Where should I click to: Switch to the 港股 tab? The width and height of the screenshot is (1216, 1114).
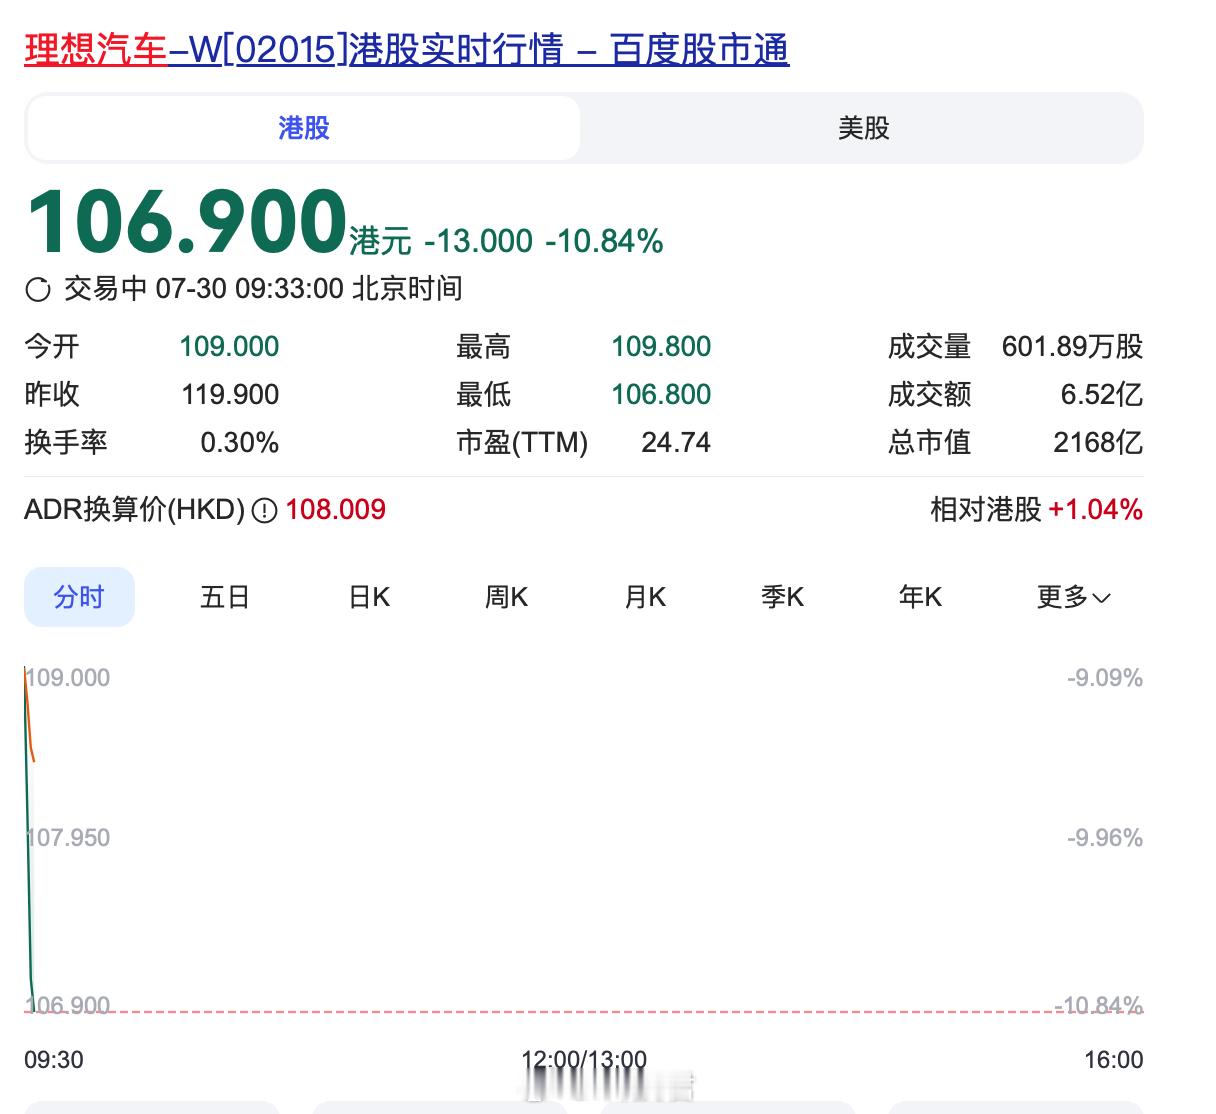303,128
